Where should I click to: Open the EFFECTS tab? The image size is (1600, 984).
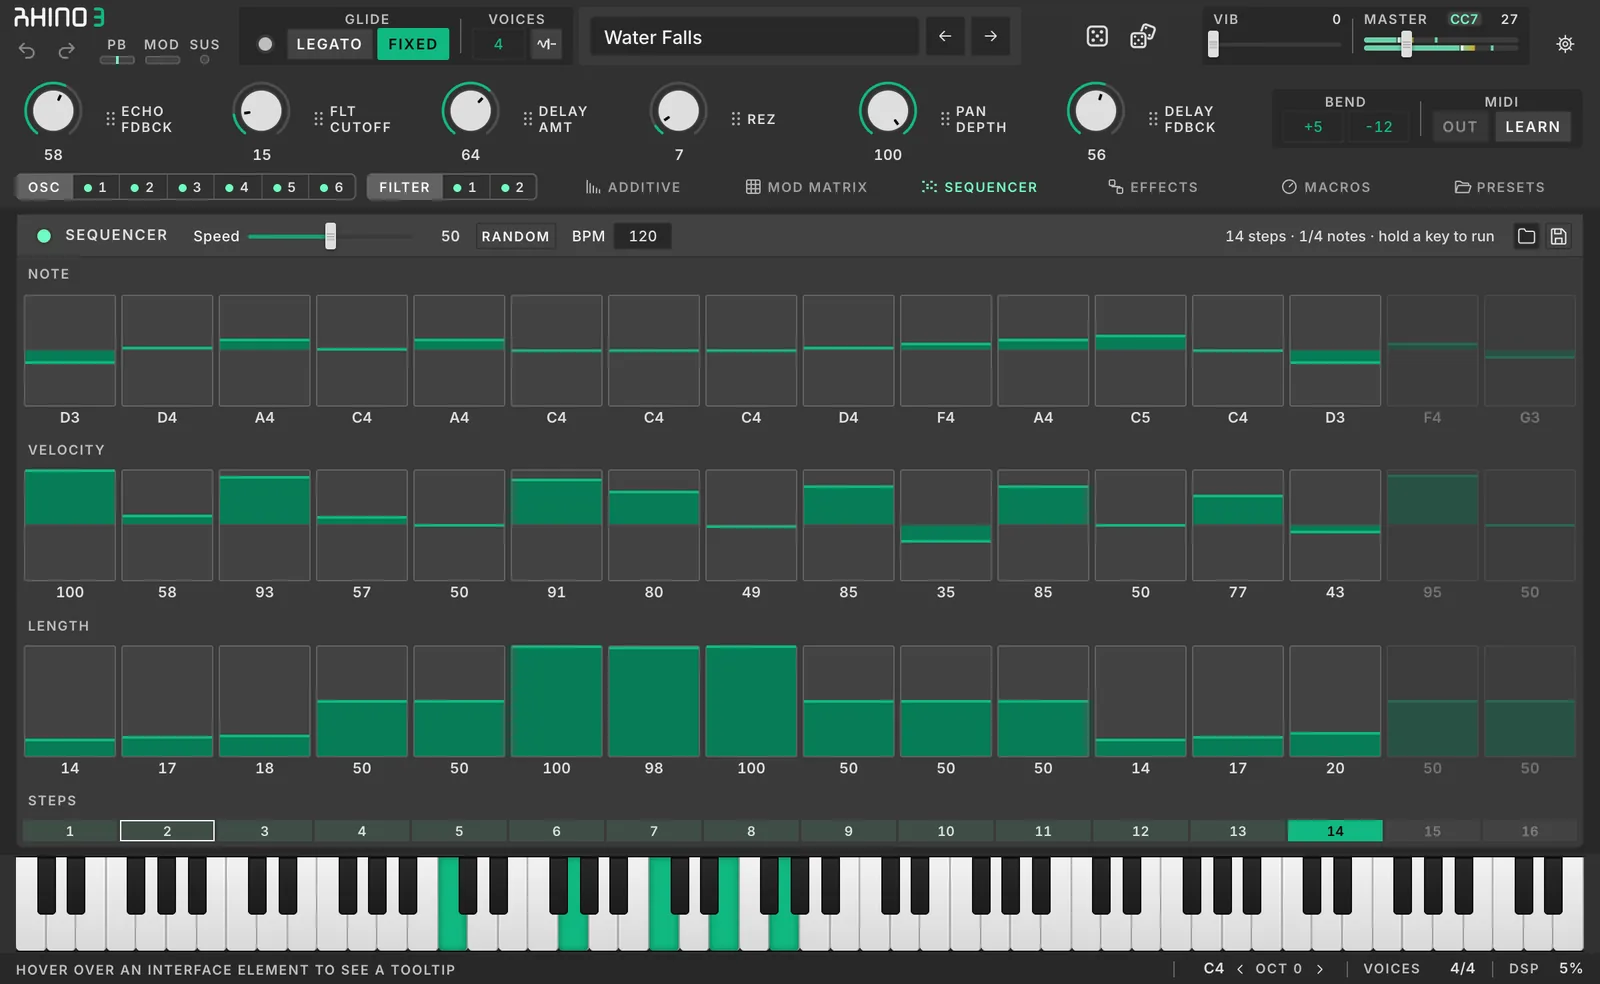1152,187
